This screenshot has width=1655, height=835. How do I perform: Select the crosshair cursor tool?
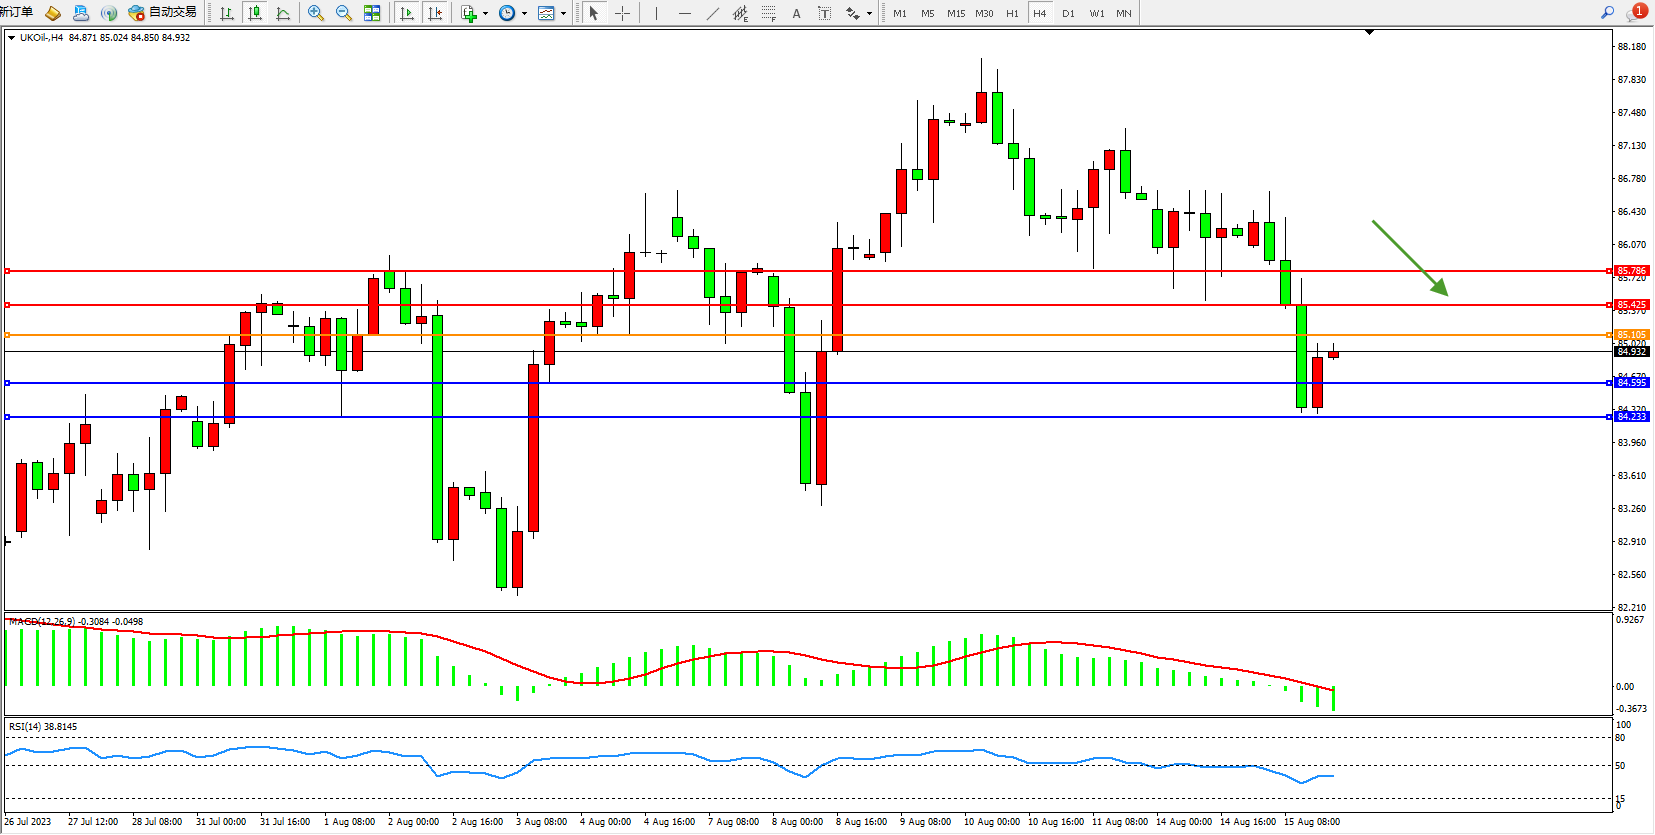click(622, 13)
